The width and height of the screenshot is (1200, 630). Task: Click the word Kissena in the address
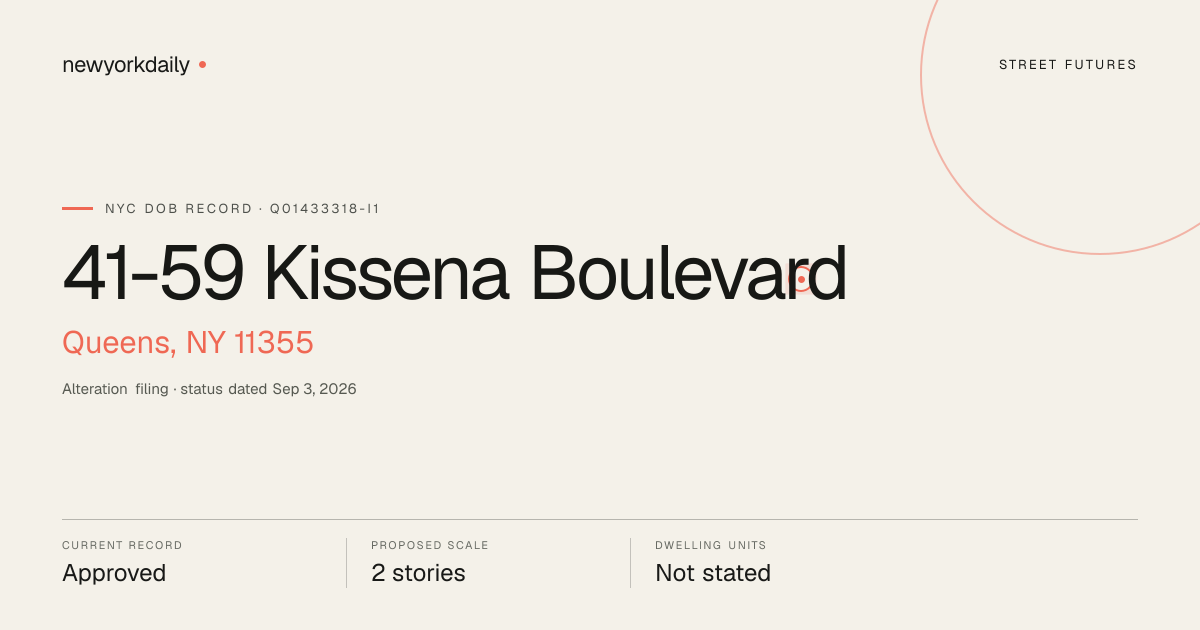click(x=387, y=273)
